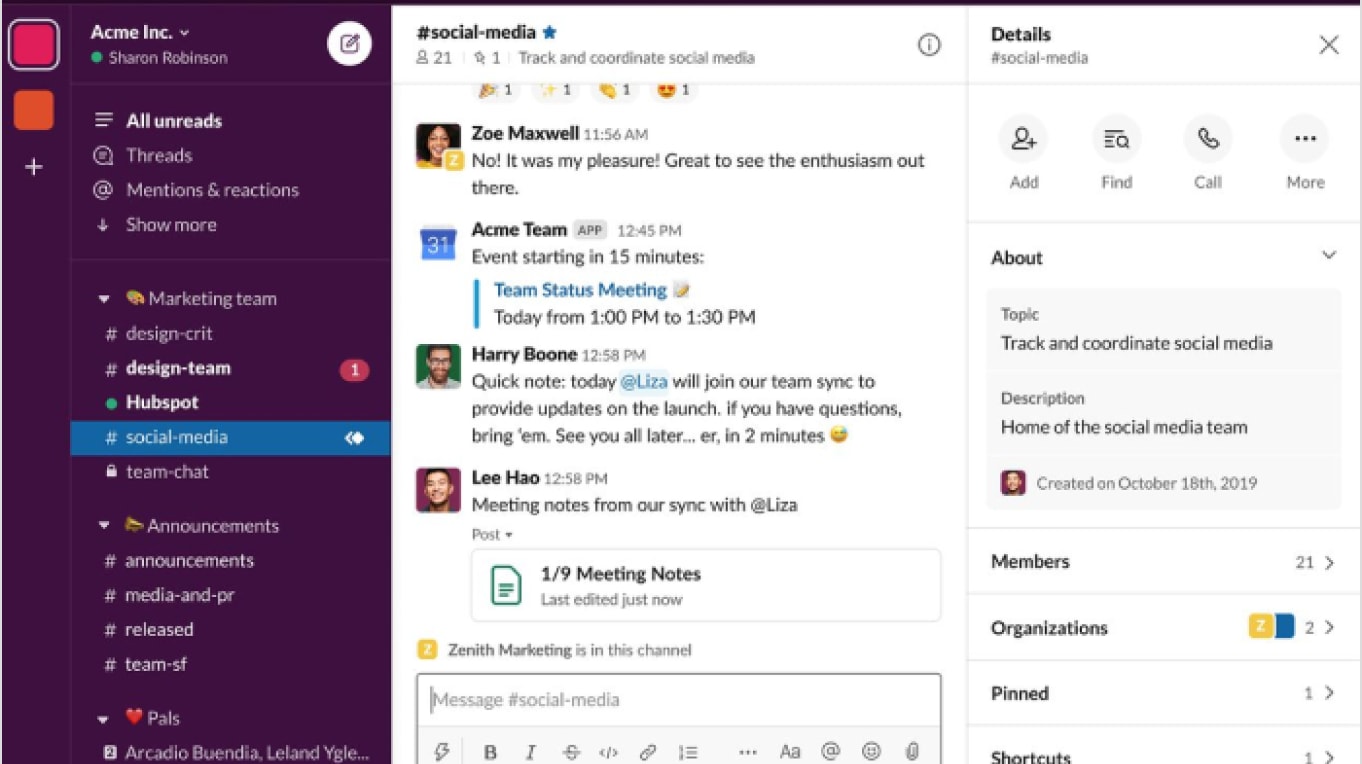Click the Find in channel icon
This screenshot has height=764, width=1362.
pyautogui.click(x=1116, y=140)
